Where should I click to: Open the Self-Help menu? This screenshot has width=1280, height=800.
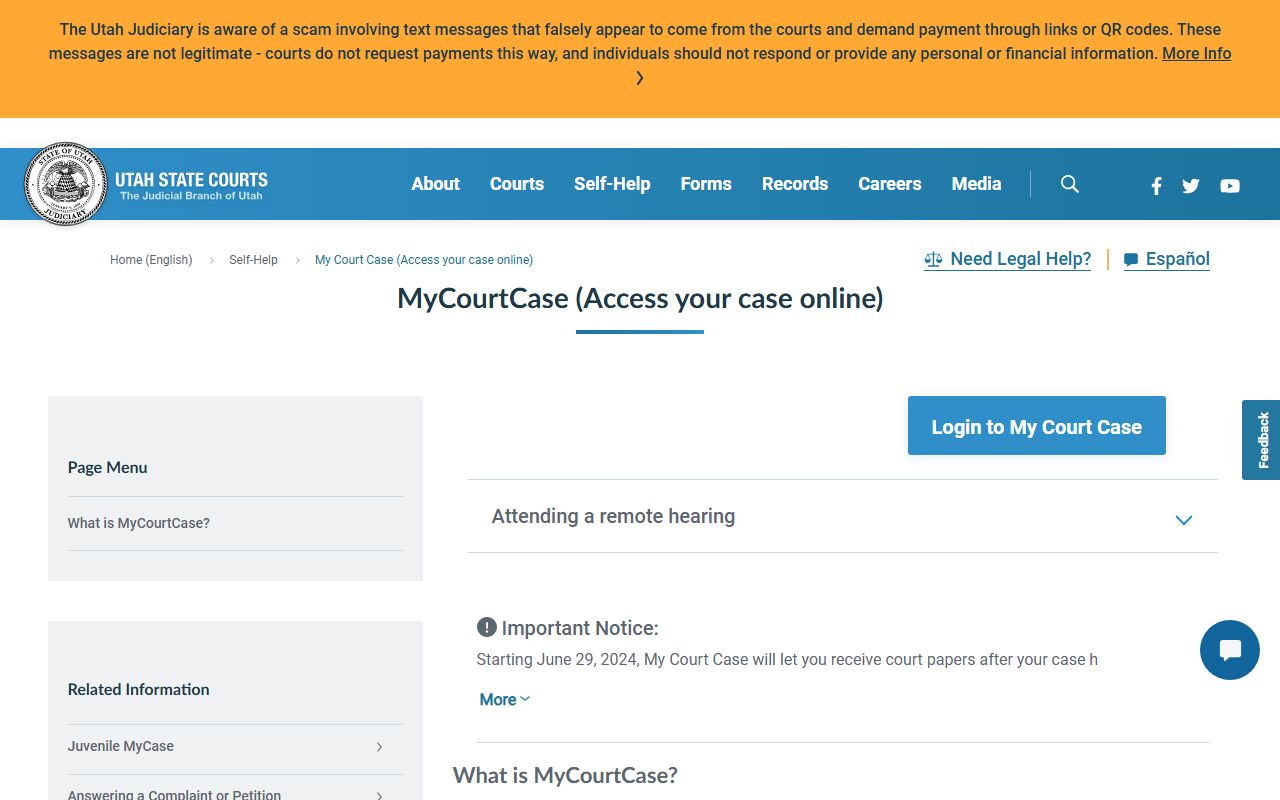point(612,184)
